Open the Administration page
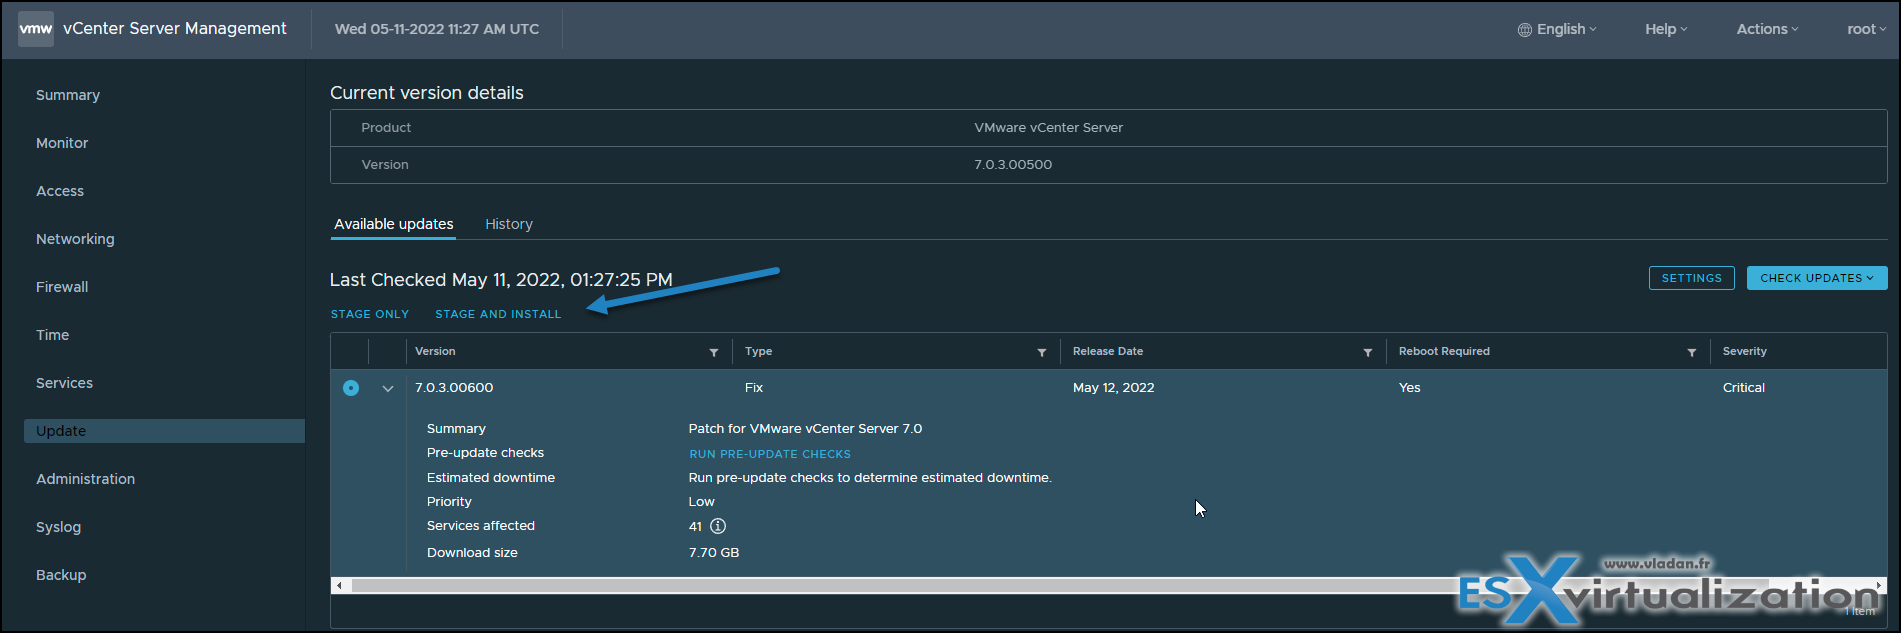This screenshot has height=633, width=1901. pyautogui.click(x=85, y=479)
